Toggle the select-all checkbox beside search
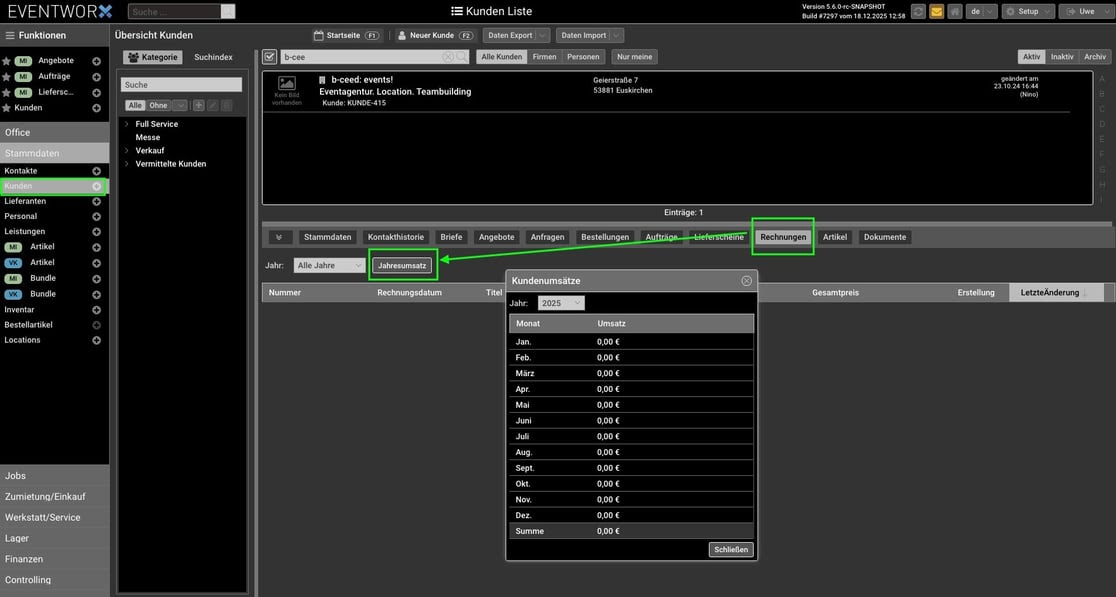The height and width of the screenshot is (597, 1116). [269, 57]
